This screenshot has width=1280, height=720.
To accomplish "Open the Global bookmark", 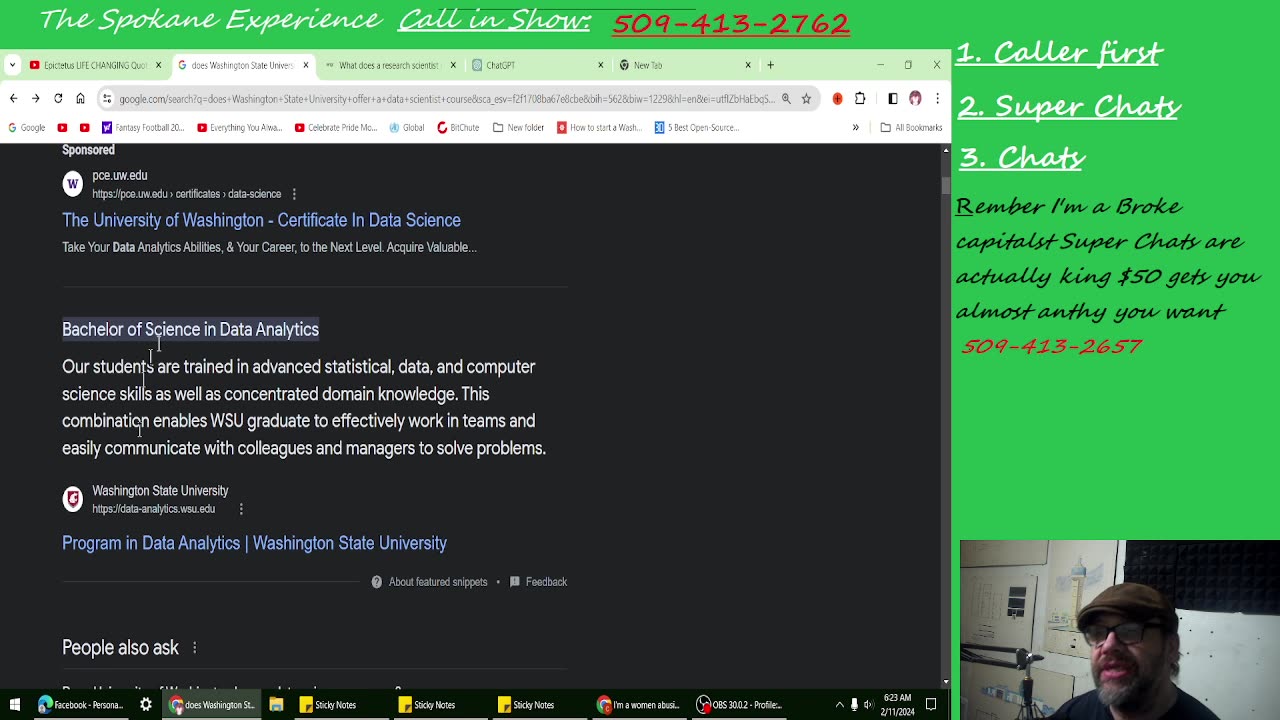I will coord(406,127).
